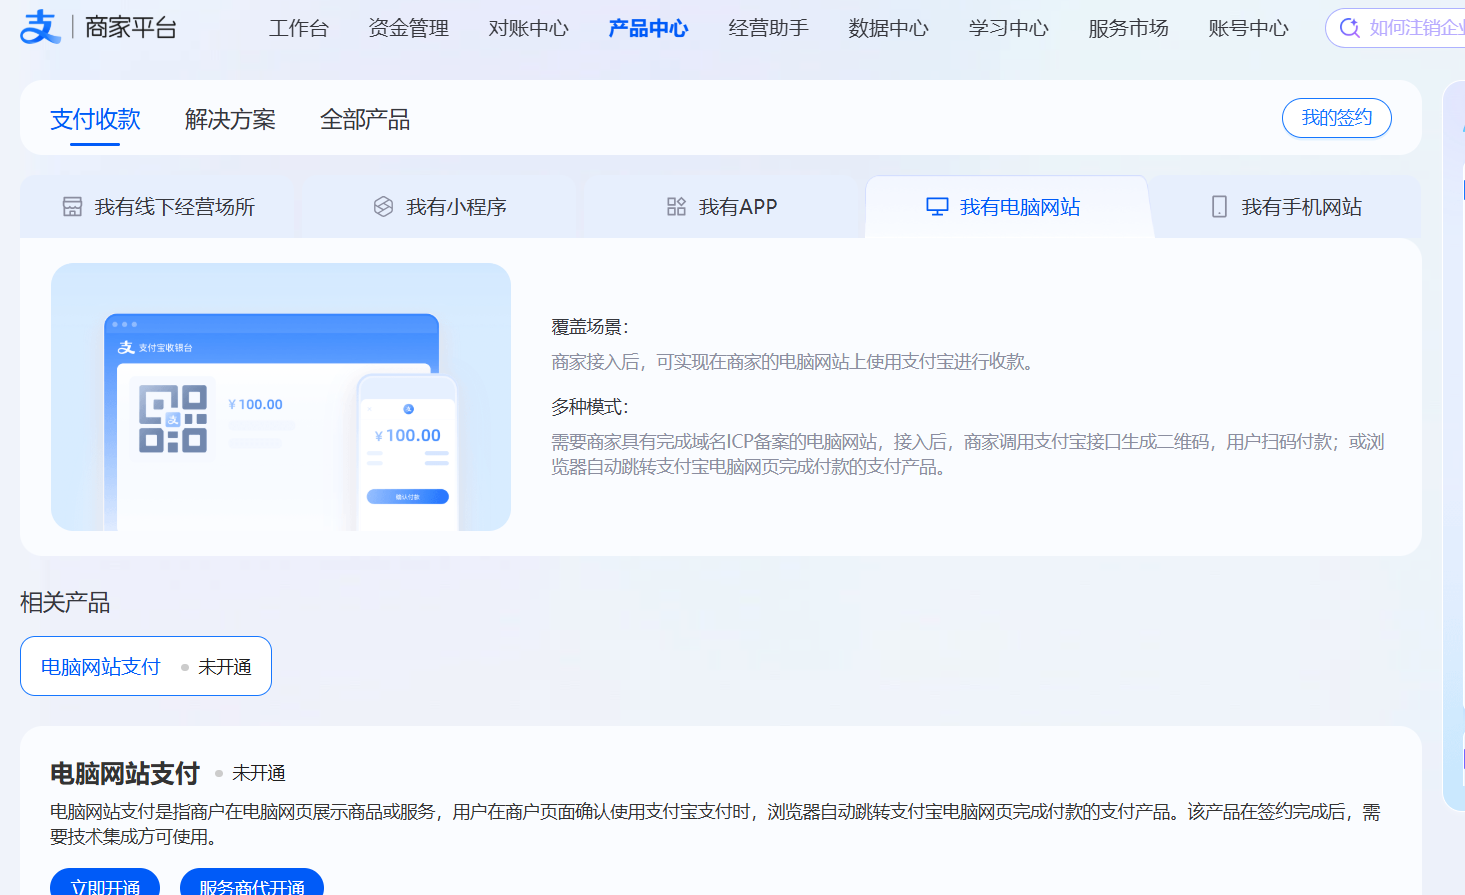Click the 电脑网站支付 bold product heading

[125, 773]
